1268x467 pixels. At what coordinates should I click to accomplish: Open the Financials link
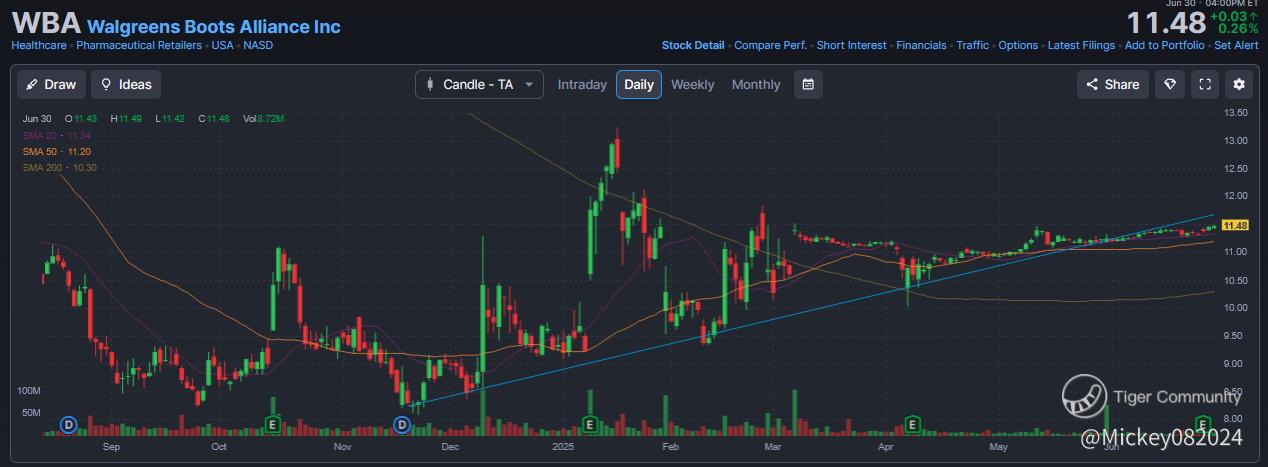(921, 45)
